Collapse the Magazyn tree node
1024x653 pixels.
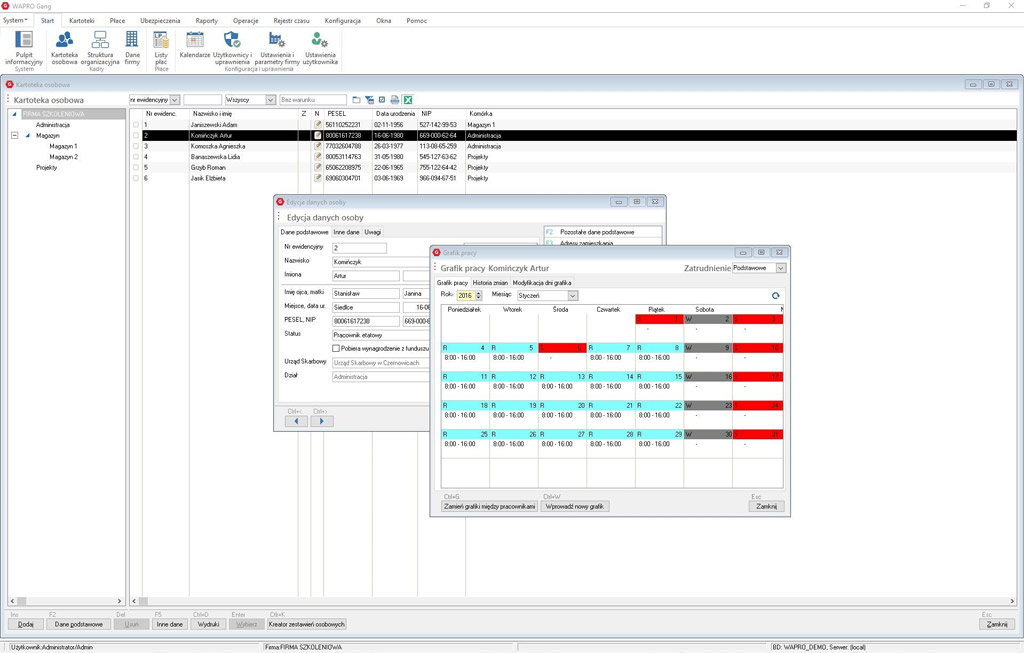15,136
